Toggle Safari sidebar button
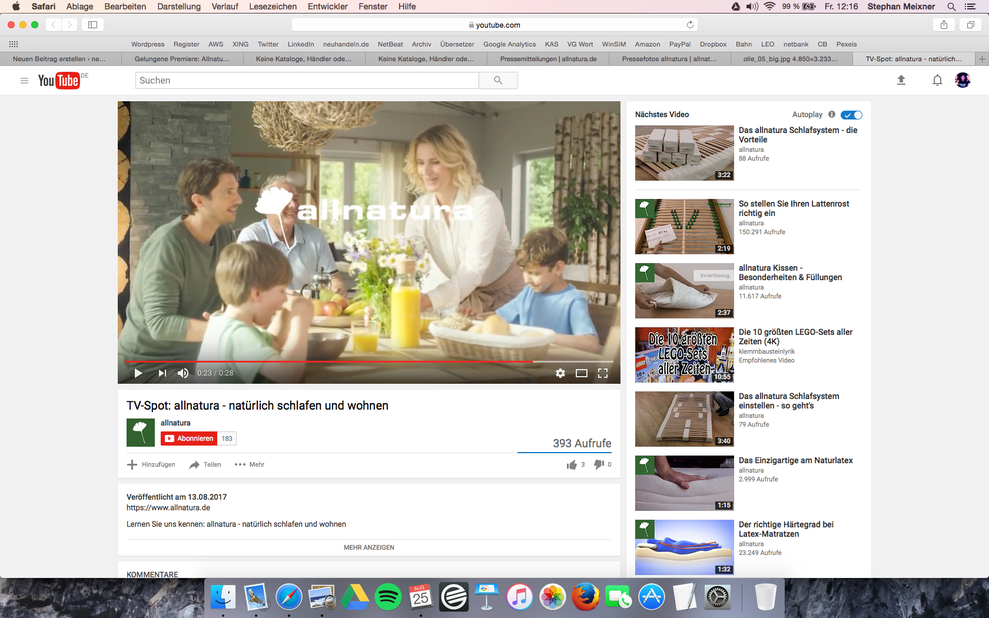This screenshot has height=618, width=989. [92, 25]
